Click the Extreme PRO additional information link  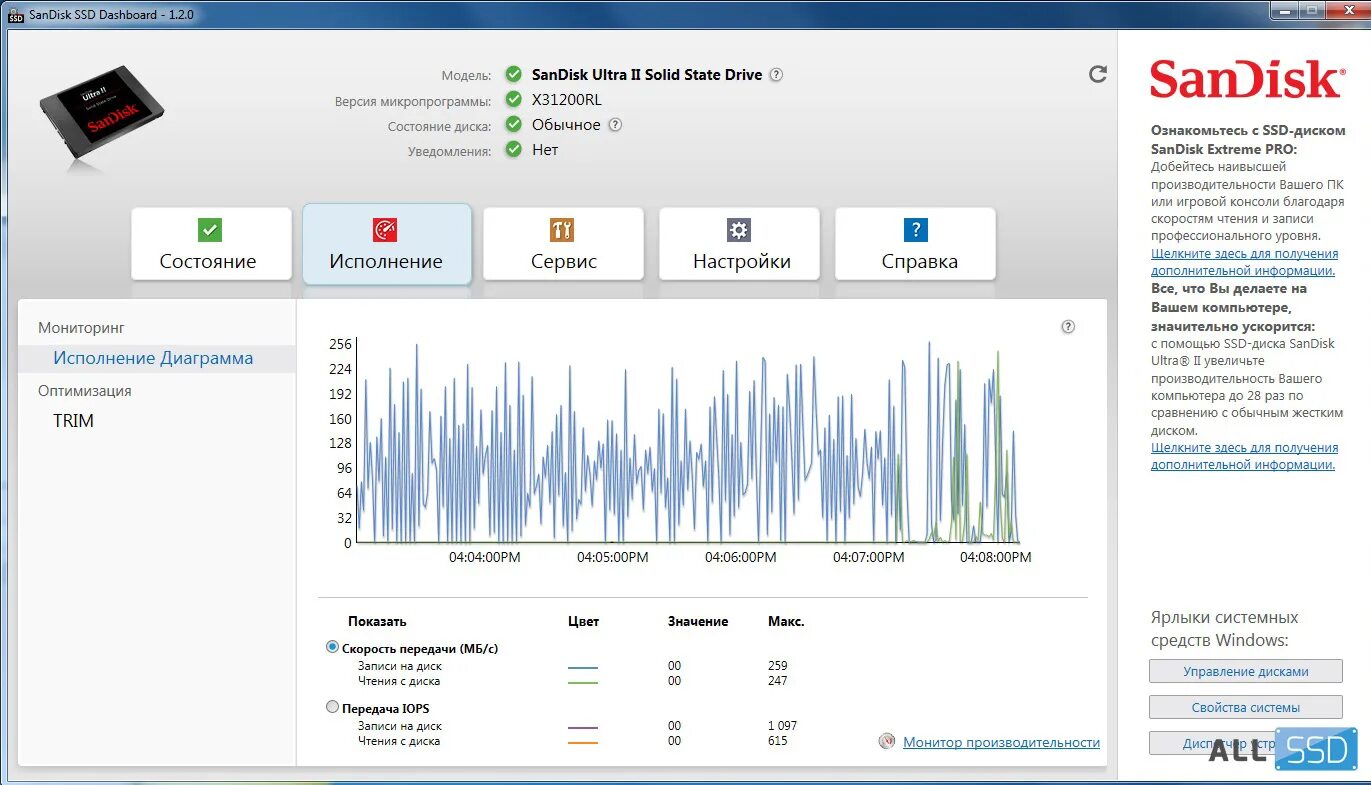[x=1244, y=262]
